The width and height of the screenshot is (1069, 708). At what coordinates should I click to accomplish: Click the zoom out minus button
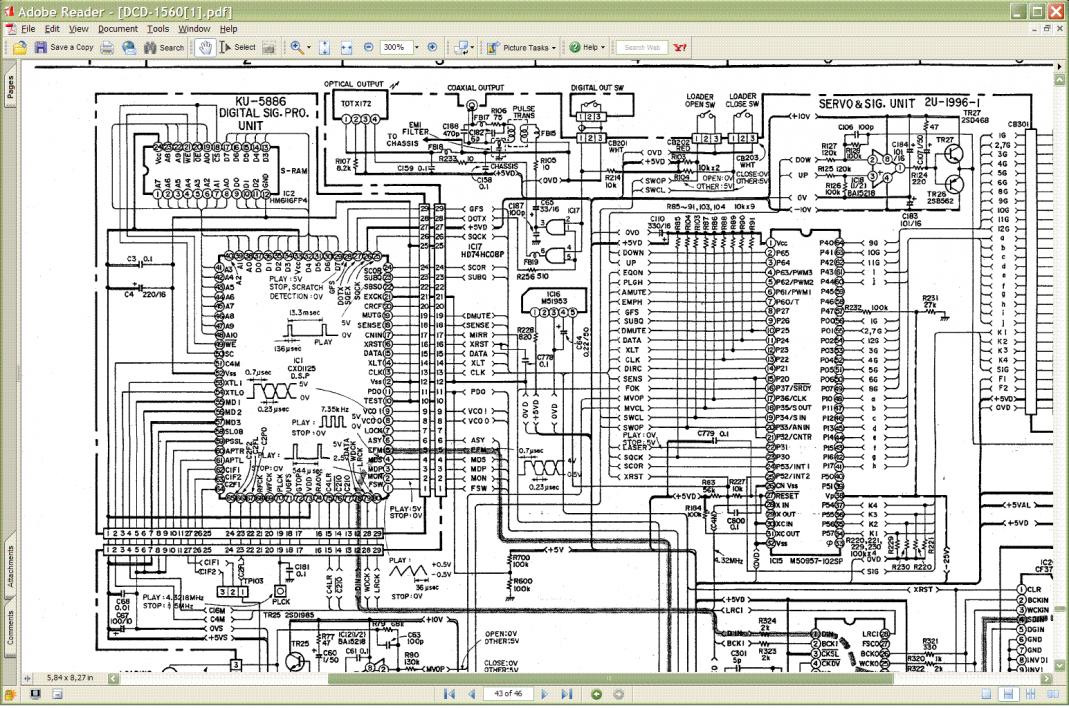coord(369,47)
